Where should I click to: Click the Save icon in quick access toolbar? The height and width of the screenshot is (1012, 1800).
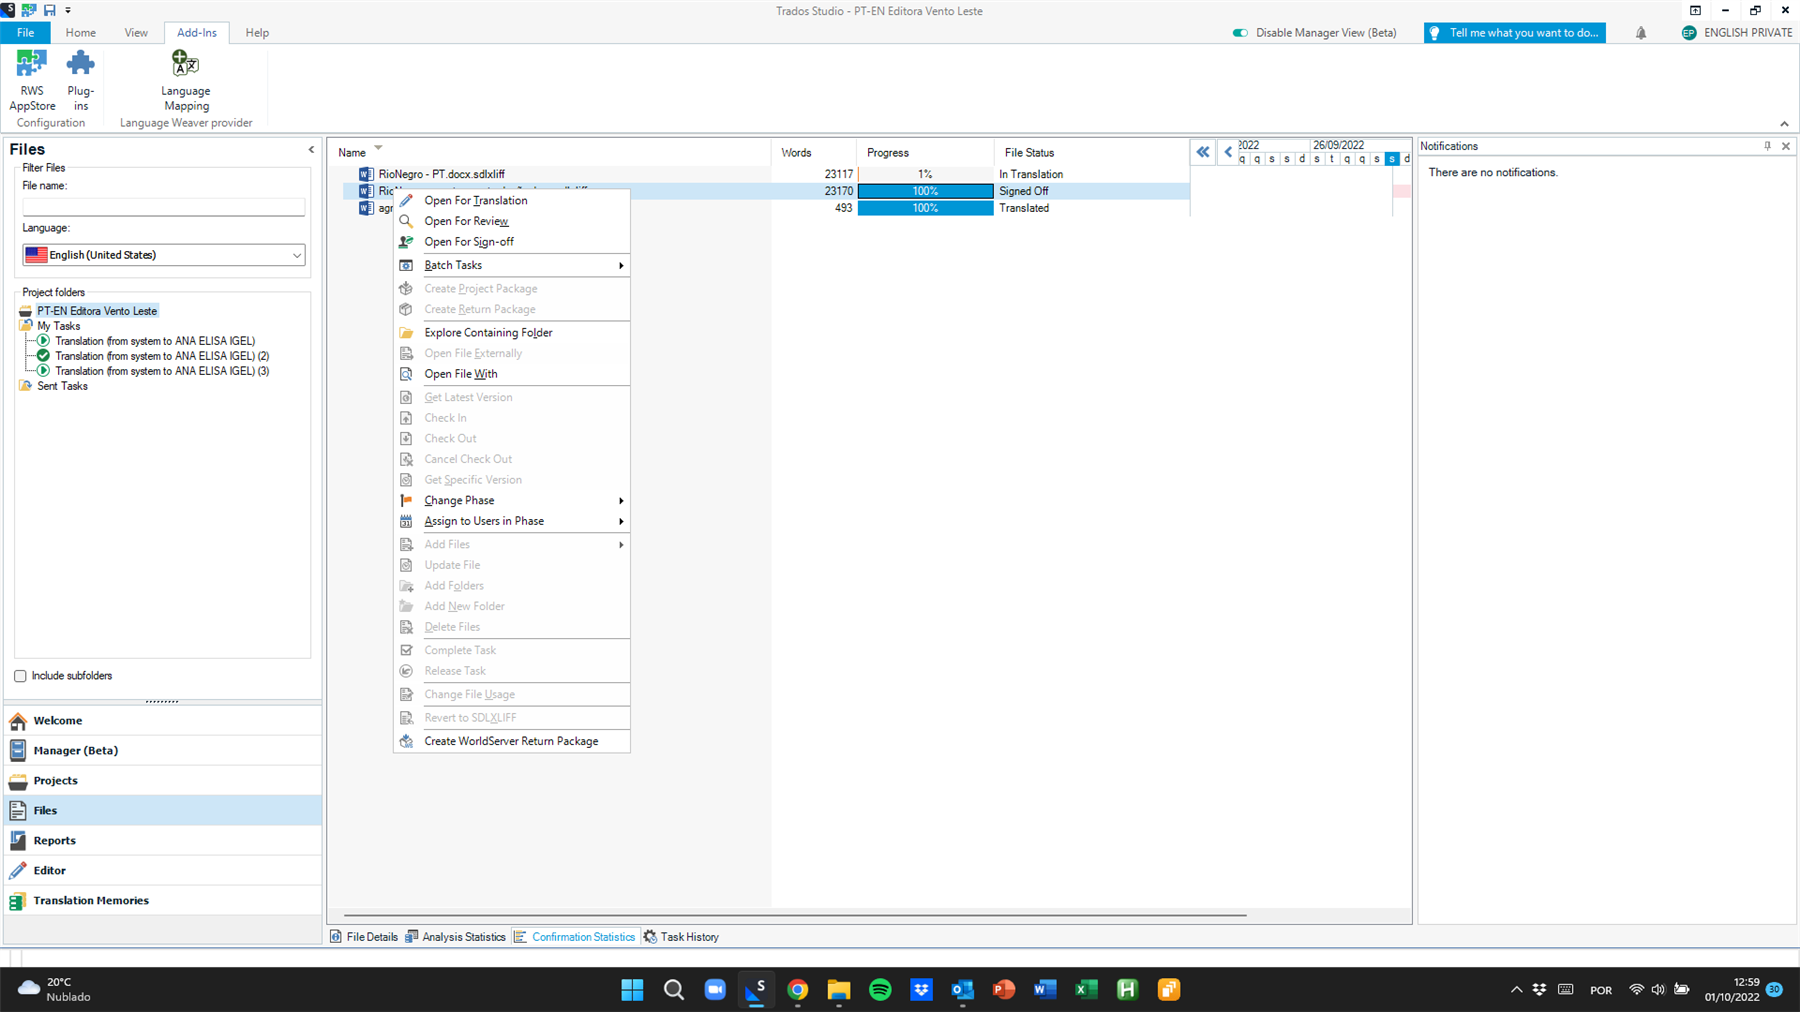[49, 10]
